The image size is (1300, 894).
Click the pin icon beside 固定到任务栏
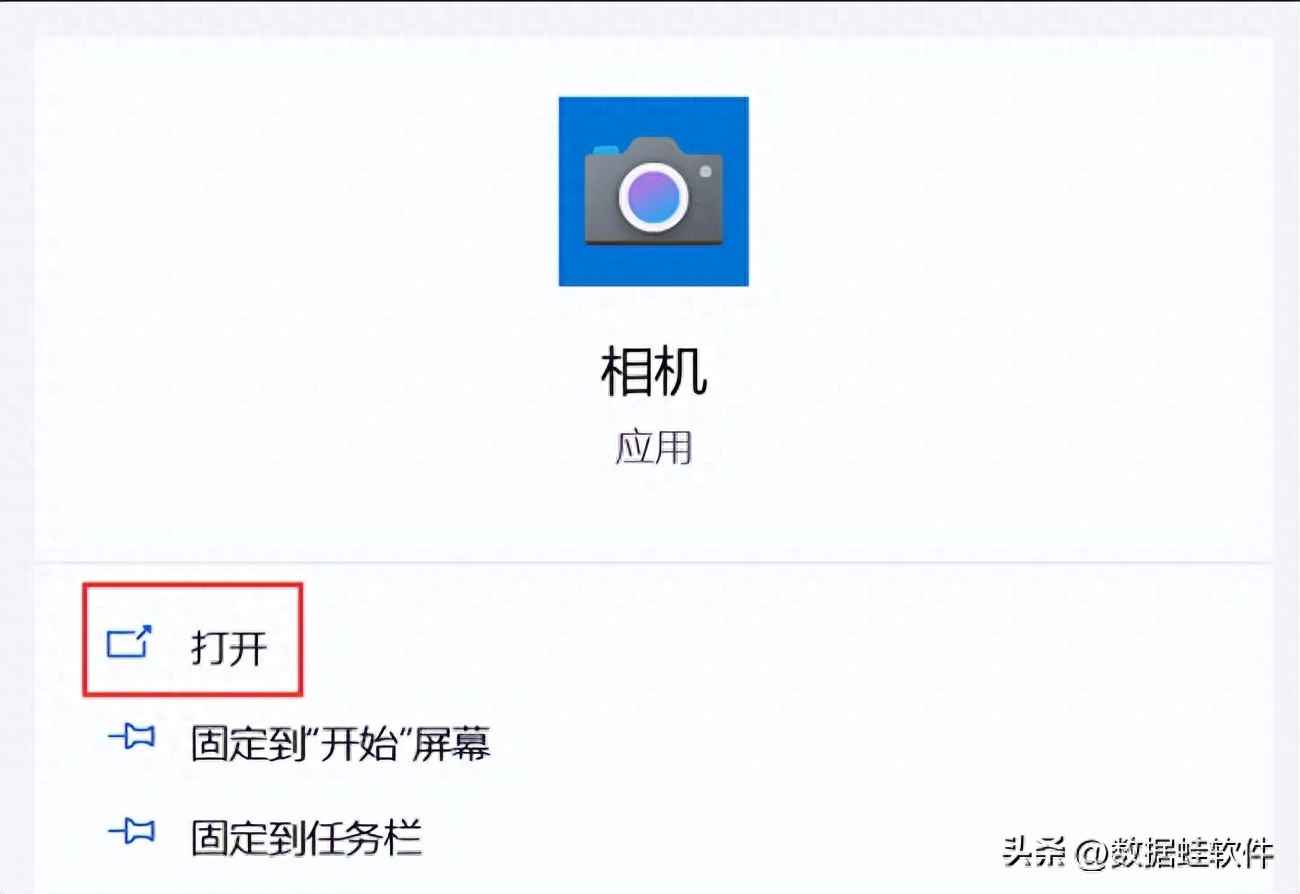click(130, 832)
